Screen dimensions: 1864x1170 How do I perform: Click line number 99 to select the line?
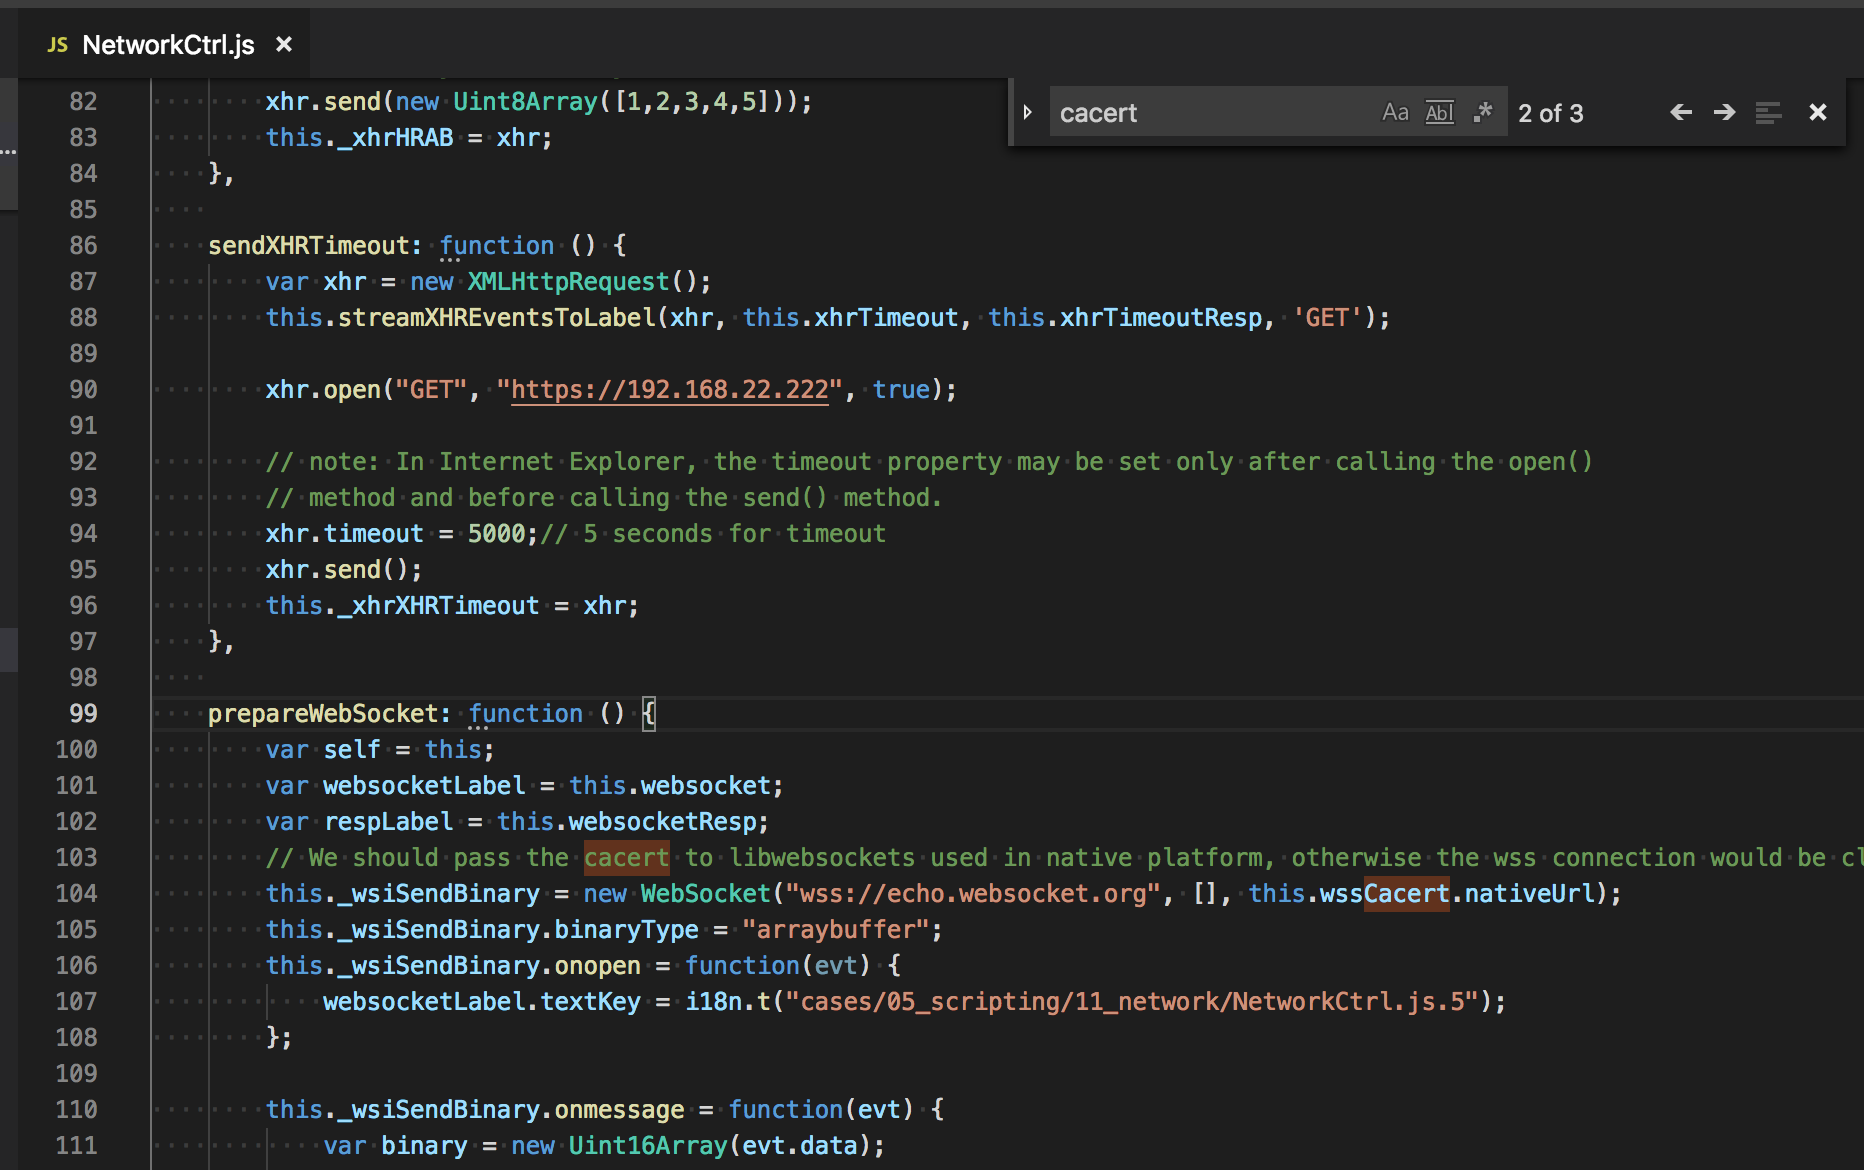85,713
